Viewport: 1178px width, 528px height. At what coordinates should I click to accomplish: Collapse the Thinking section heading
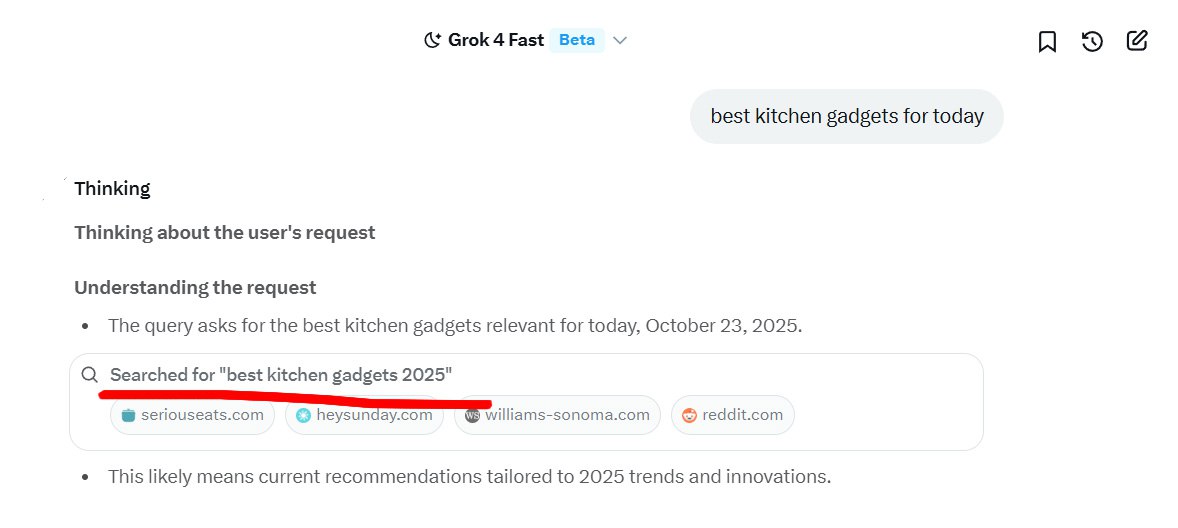(112, 189)
